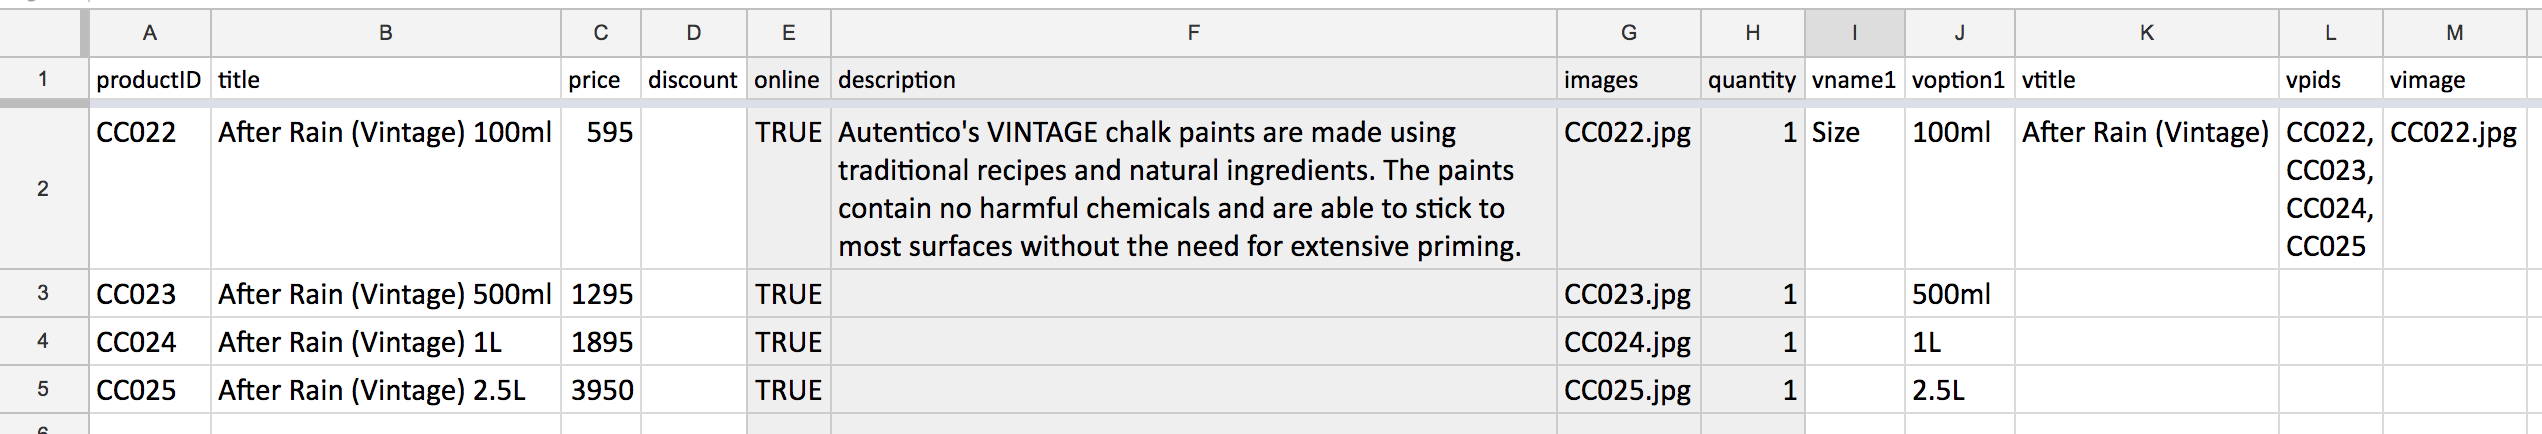Click the highlighted column I header
The width and height of the screenshot is (2542, 434).
(x=1854, y=33)
